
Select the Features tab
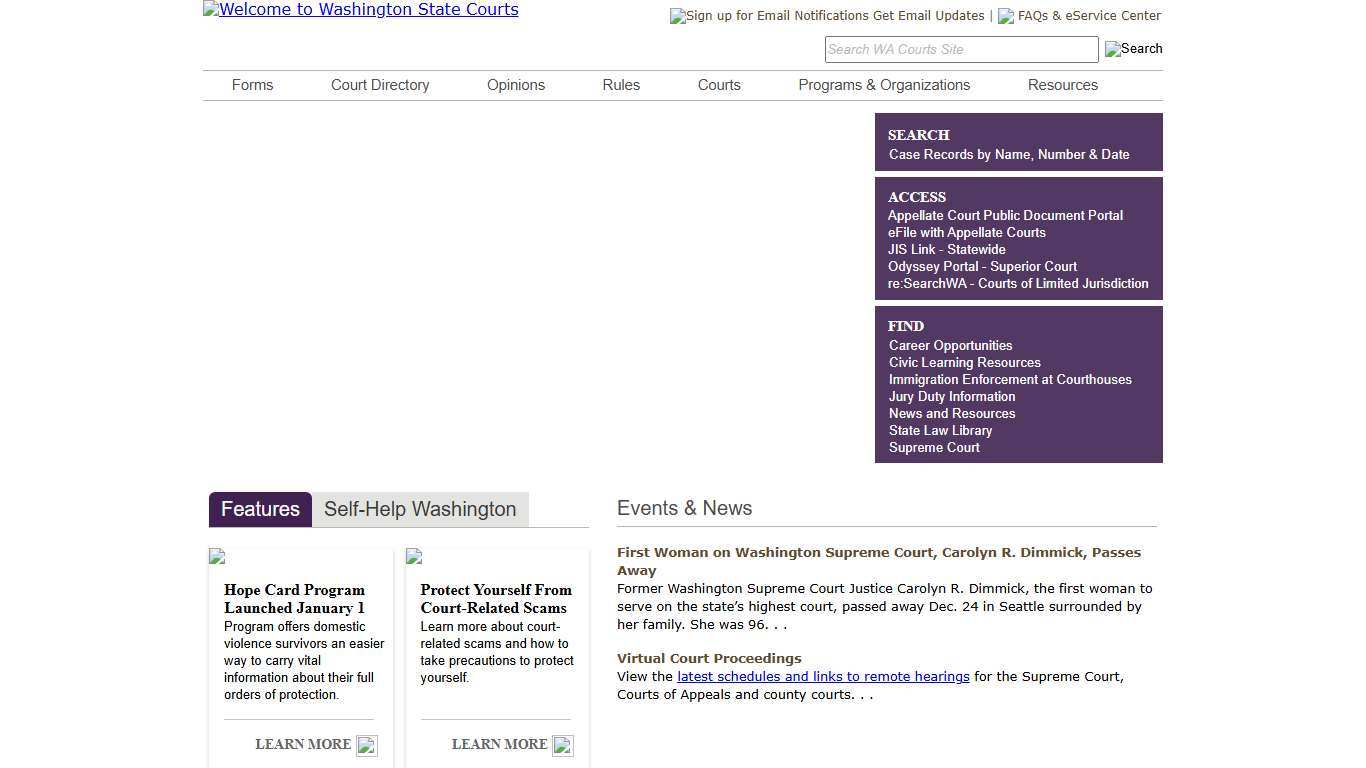pos(260,509)
